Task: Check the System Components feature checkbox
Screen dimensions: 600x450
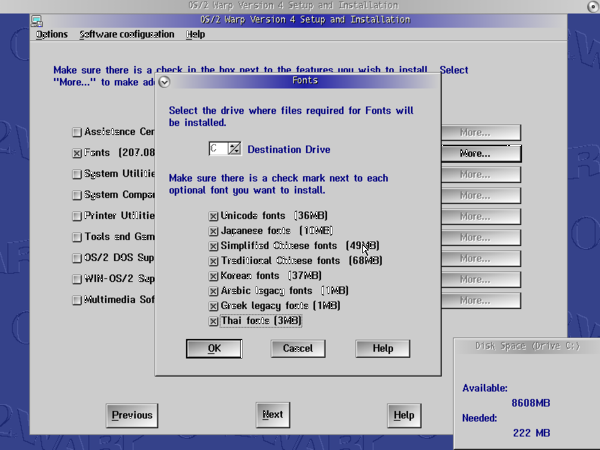Action: point(77,195)
